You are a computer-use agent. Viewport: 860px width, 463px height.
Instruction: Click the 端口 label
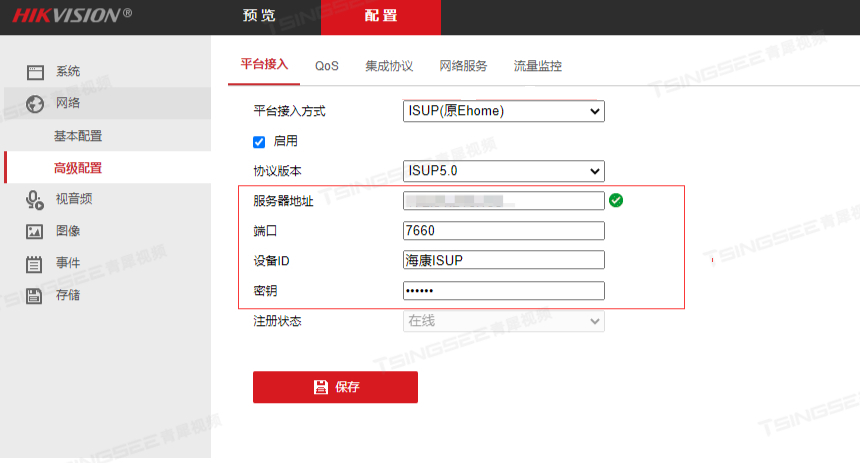click(265, 231)
